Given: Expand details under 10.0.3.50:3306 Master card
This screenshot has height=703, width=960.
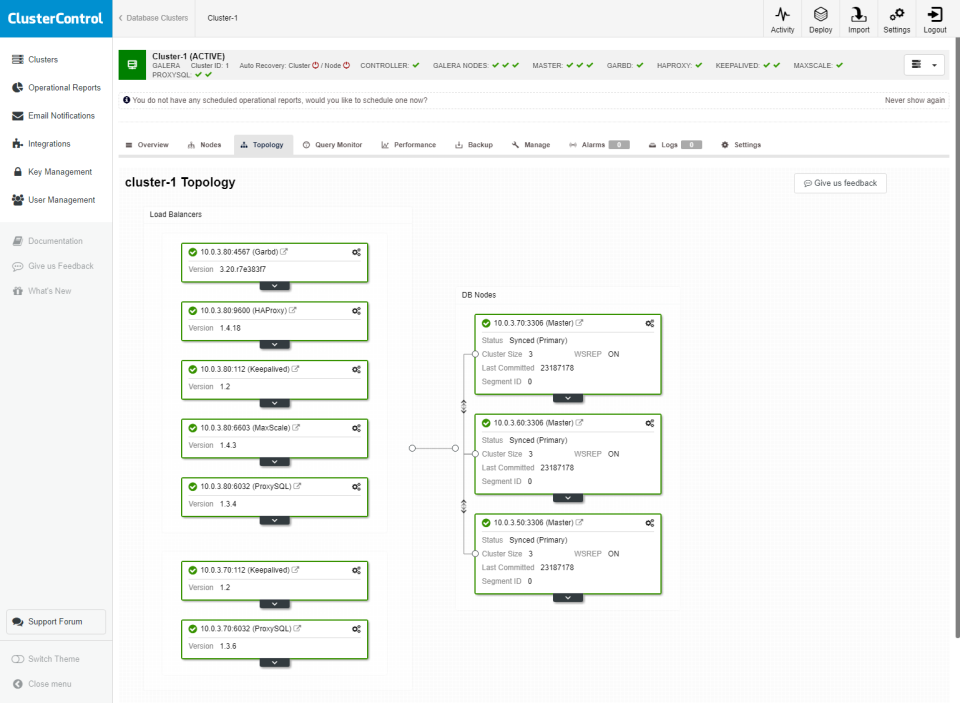Looking at the screenshot, I should tap(568, 598).
